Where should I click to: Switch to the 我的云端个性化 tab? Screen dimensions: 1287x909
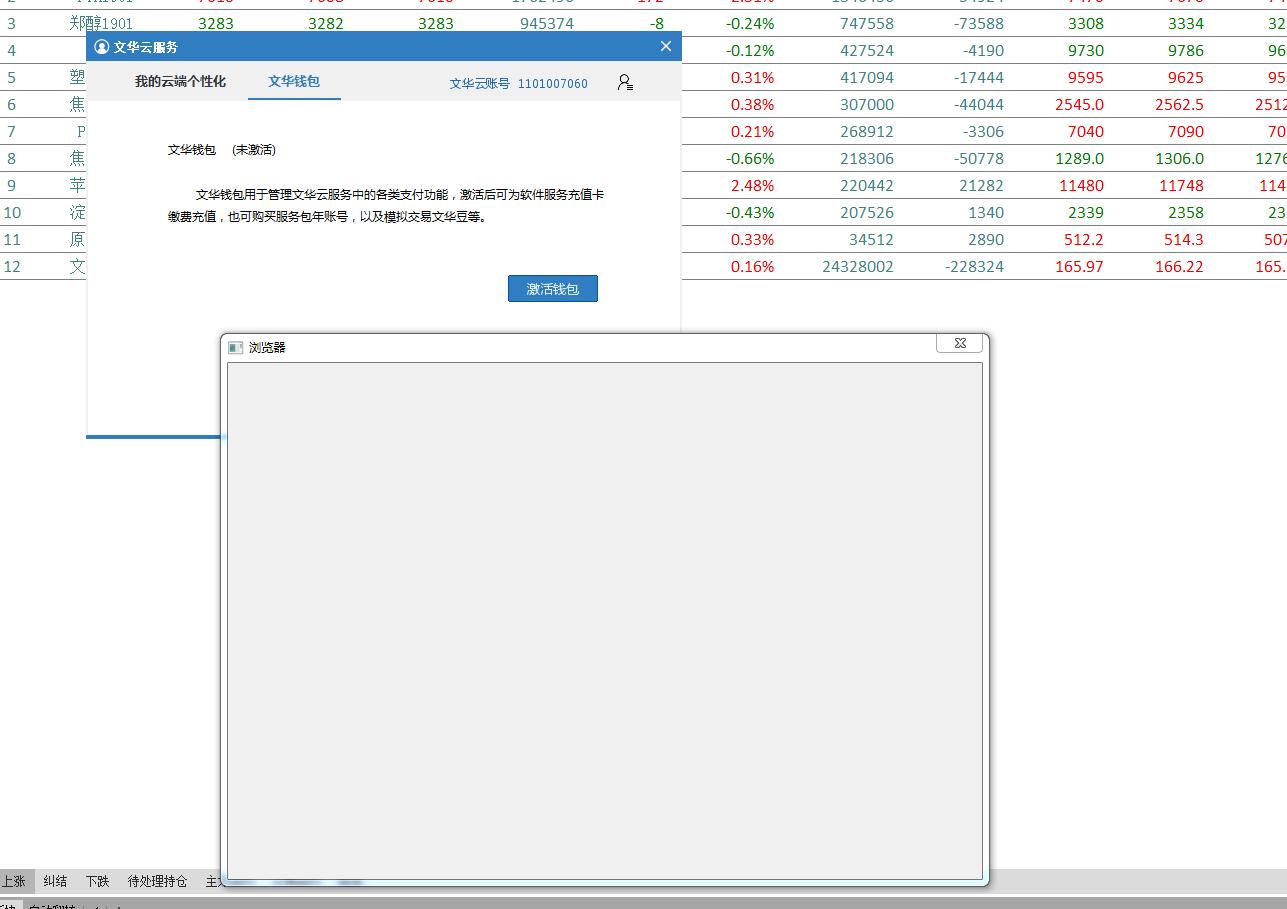tap(180, 82)
